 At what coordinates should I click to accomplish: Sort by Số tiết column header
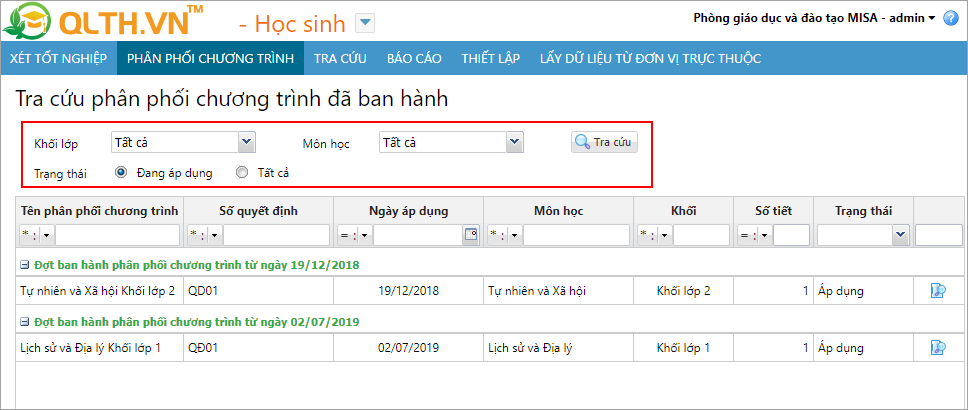point(774,211)
